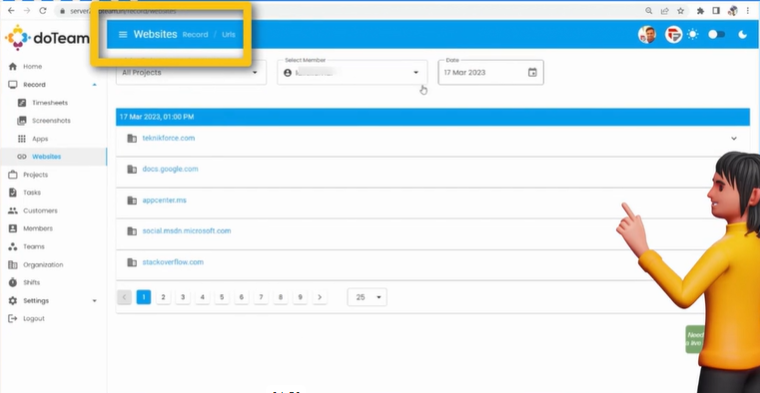Open the hamburger menu beside Websites
The width and height of the screenshot is (760, 393).
(123, 34)
